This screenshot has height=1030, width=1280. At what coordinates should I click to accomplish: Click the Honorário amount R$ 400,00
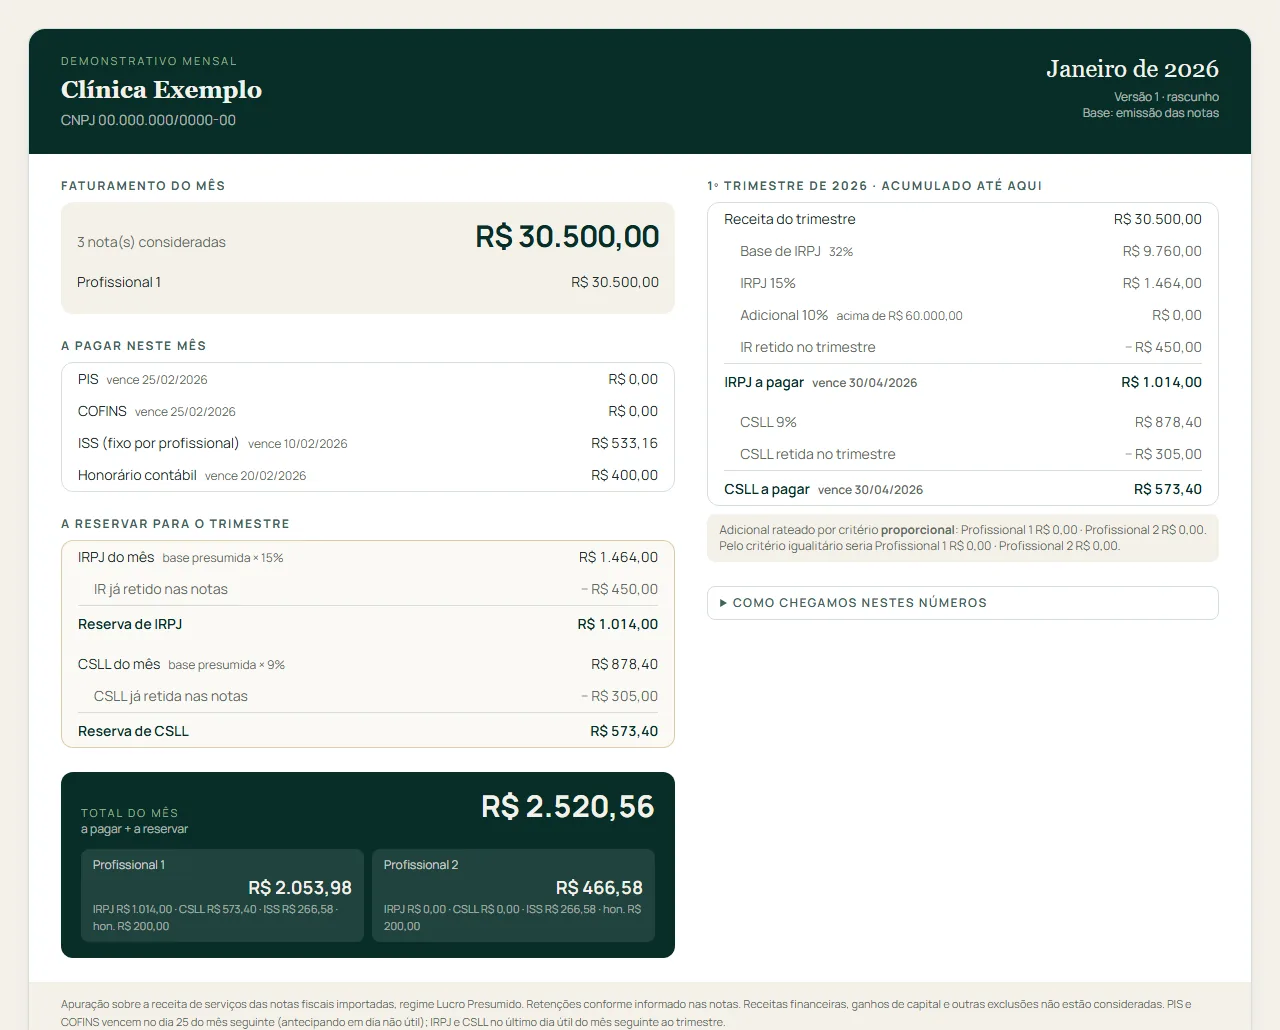click(x=624, y=475)
